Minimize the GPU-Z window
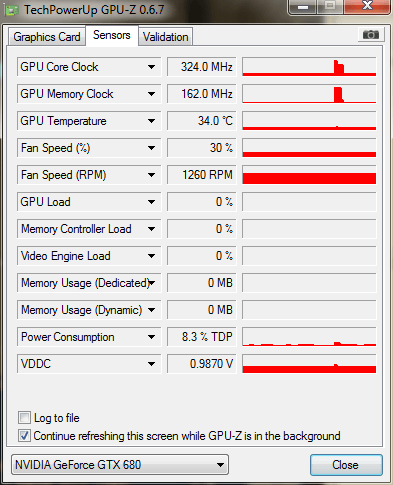This screenshot has height=485, width=393. tap(303, 7)
